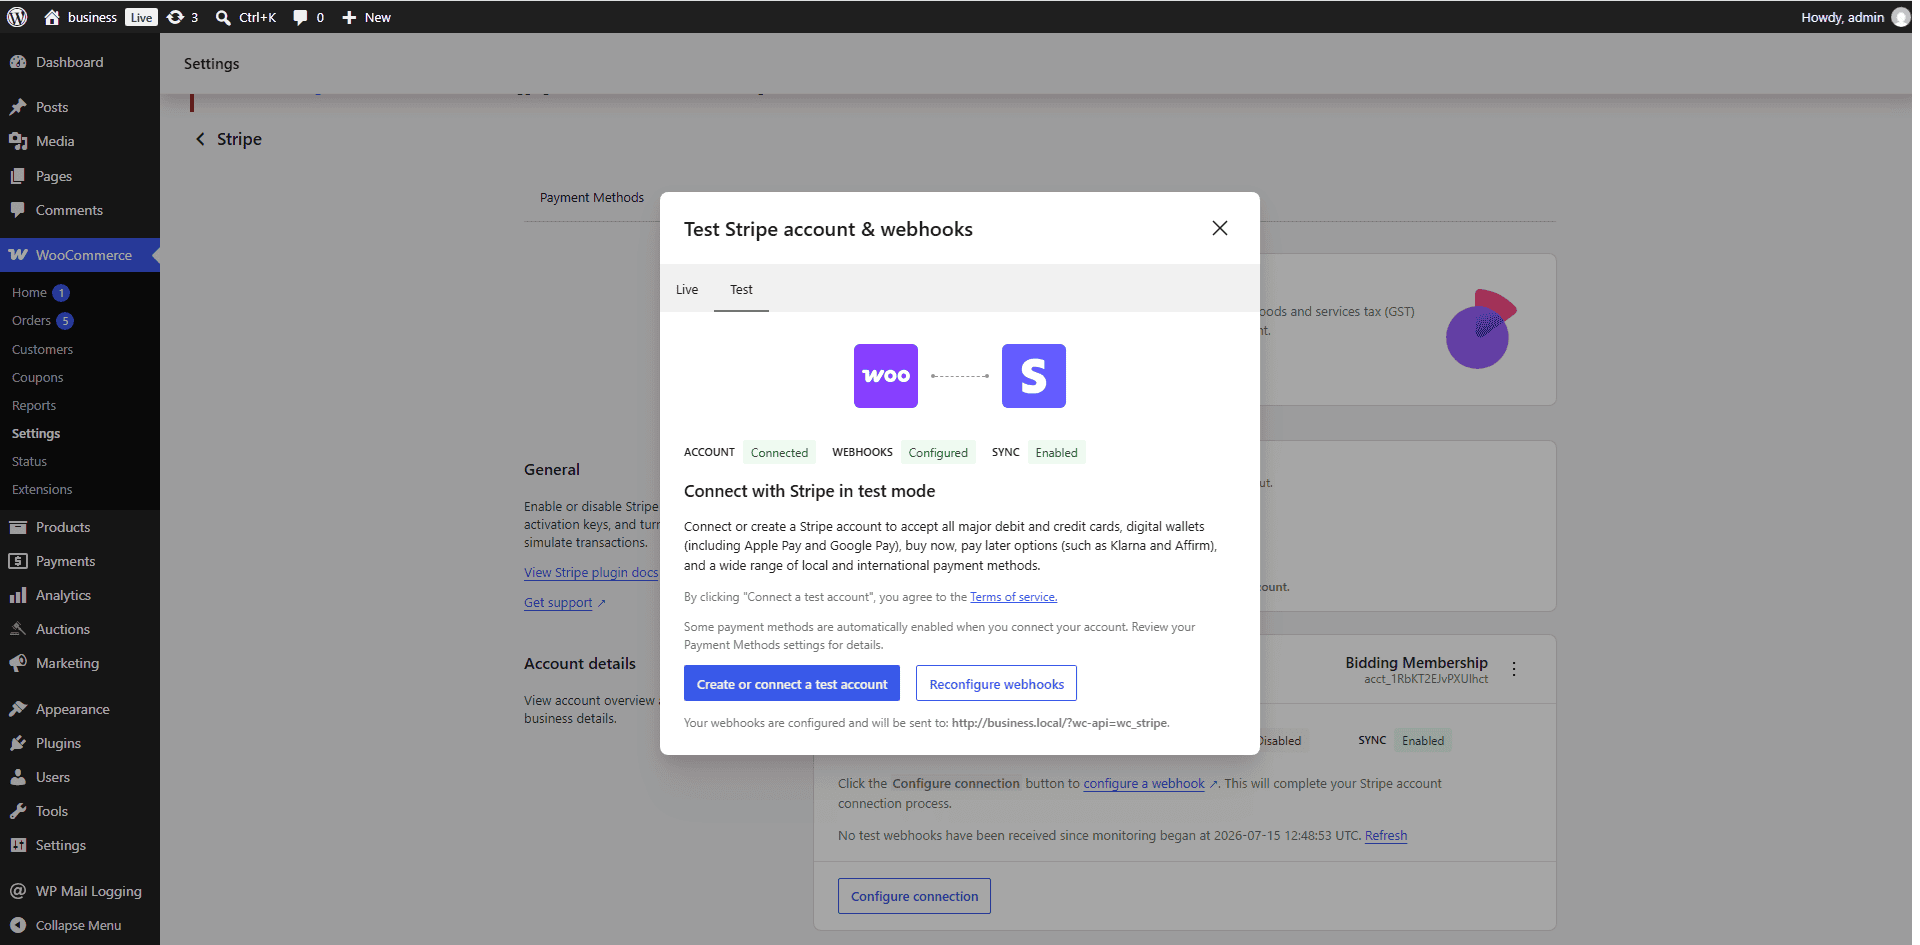Screen dimensions: 1920x945
Task: Click the WP Mail Logging icon
Action: [x=18, y=891]
